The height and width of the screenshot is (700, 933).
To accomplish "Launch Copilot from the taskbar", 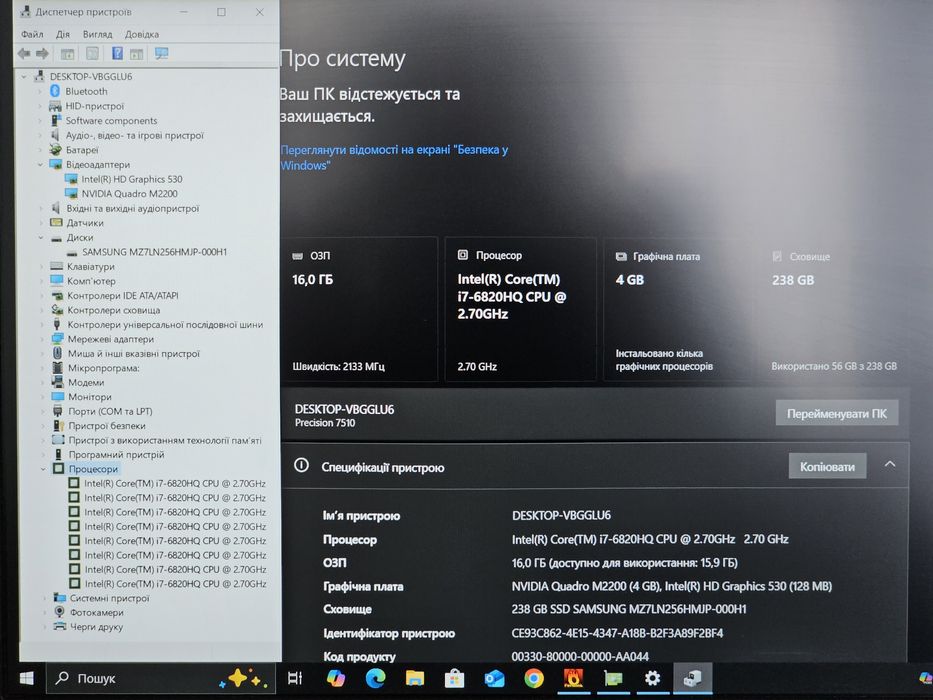I will click(336, 678).
